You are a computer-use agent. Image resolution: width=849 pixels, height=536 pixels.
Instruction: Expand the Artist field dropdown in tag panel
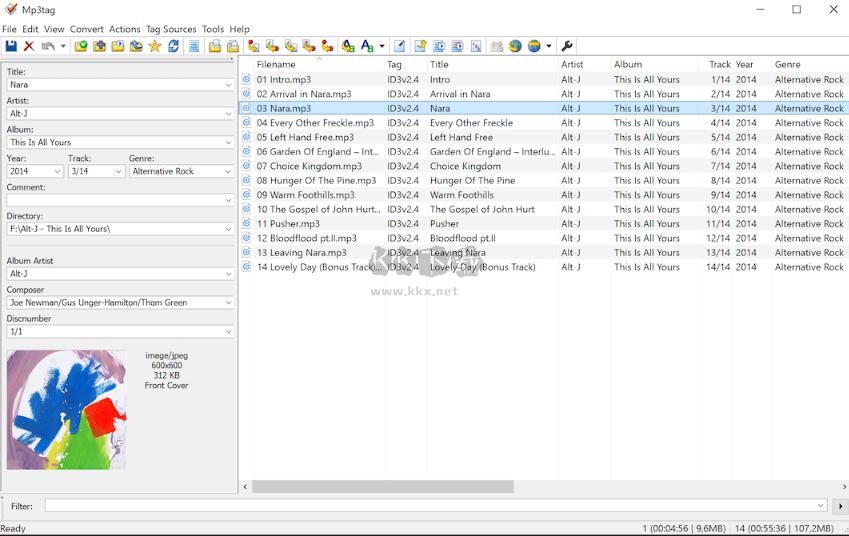pyautogui.click(x=228, y=114)
